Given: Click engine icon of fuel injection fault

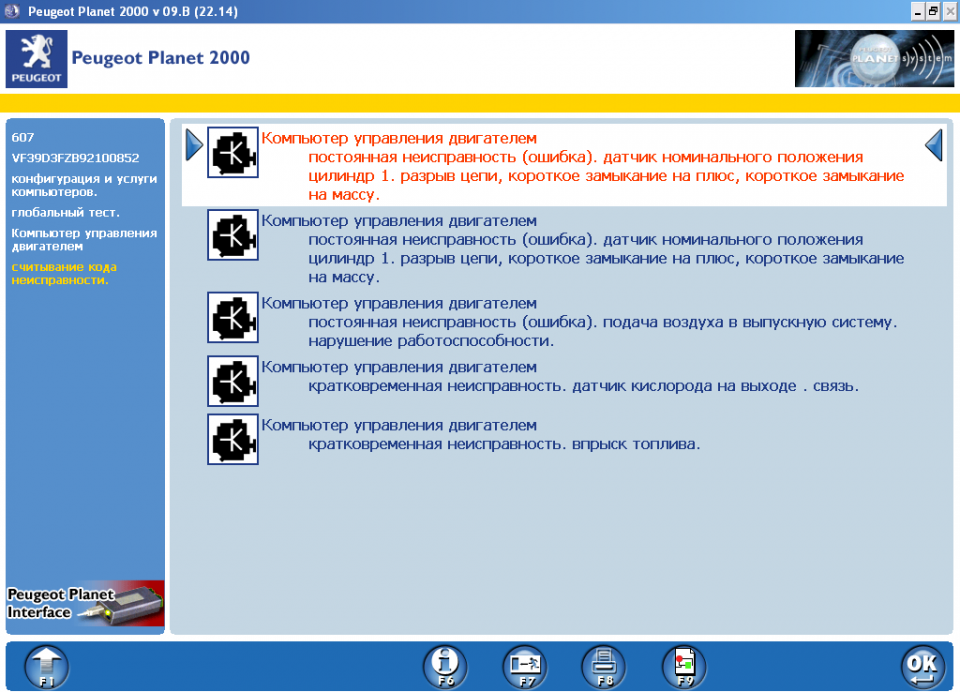Looking at the screenshot, I should [x=233, y=439].
